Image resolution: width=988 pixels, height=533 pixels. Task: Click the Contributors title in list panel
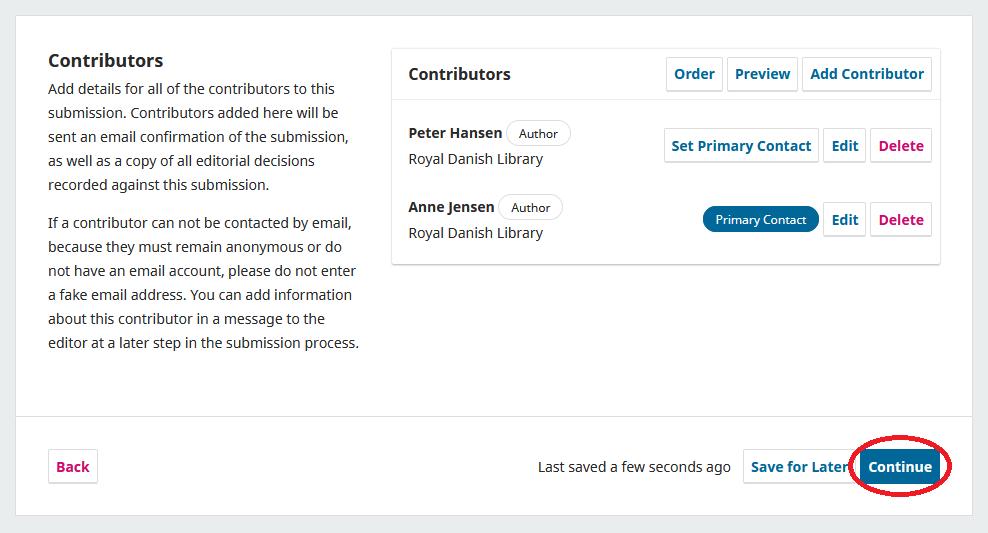click(459, 74)
